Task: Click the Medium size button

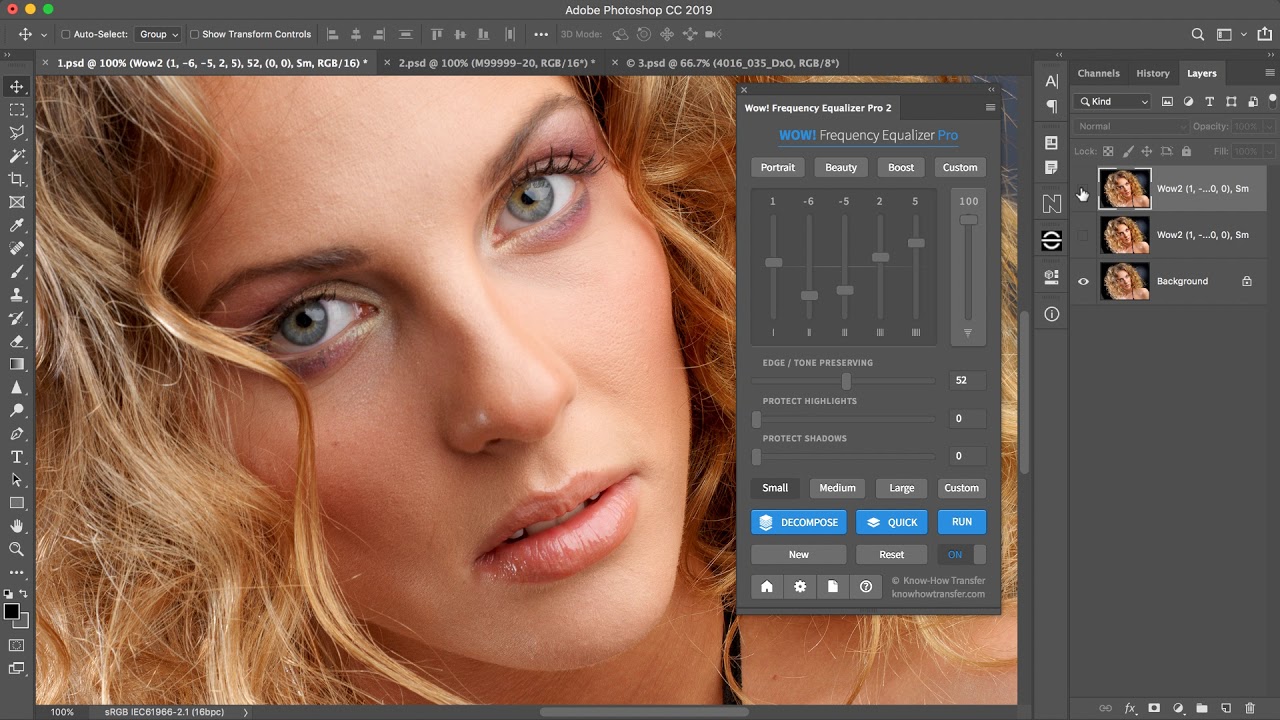Action: coord(838,488)
